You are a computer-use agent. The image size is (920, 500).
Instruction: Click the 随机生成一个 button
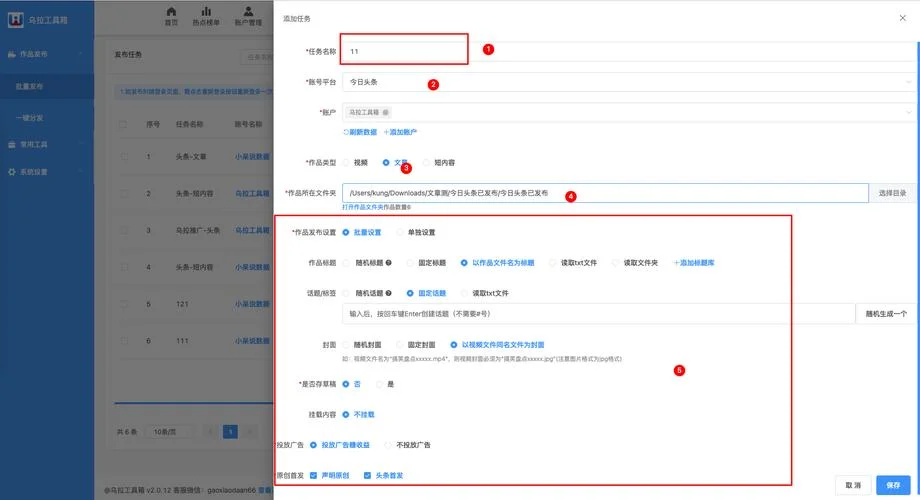[x=886, y=314]
